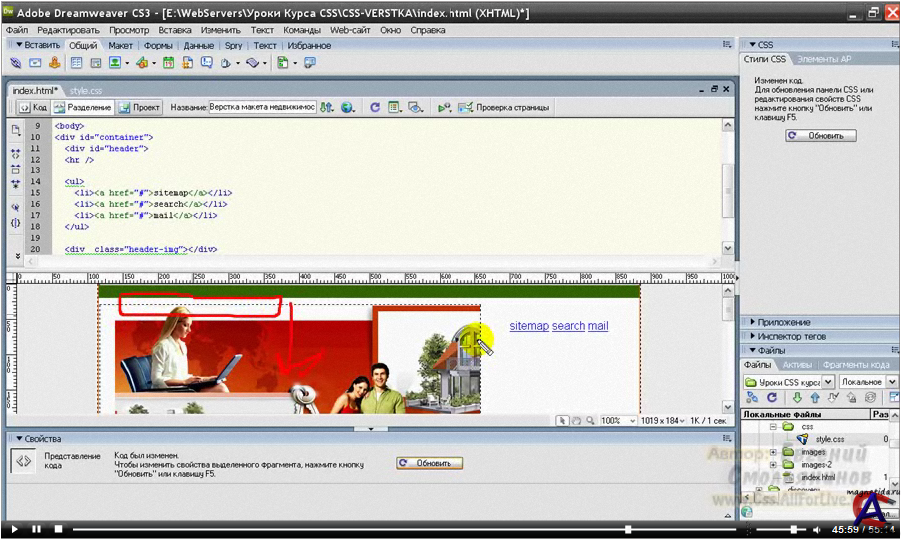Click the Server-Side Include icon

(187, 63)
